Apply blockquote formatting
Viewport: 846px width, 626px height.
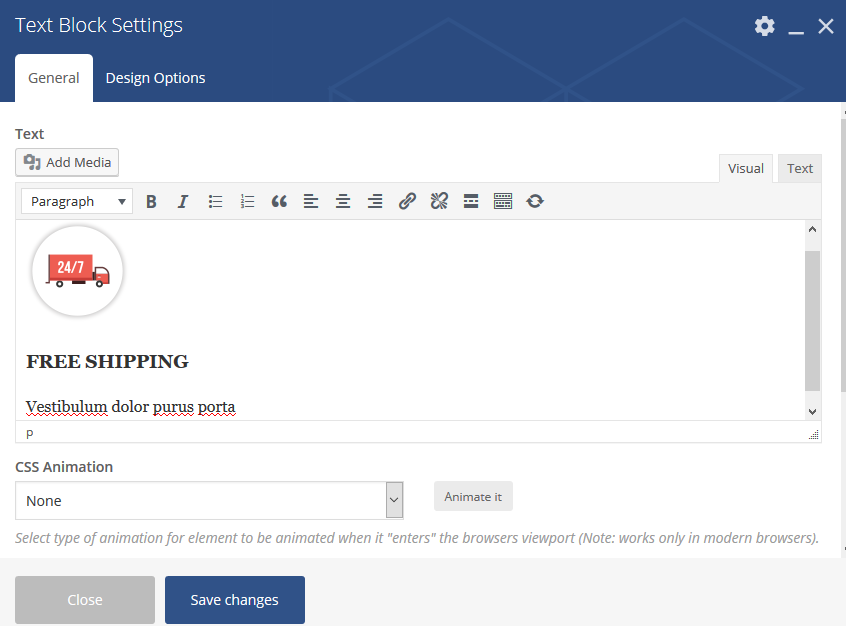coord(279,201)
